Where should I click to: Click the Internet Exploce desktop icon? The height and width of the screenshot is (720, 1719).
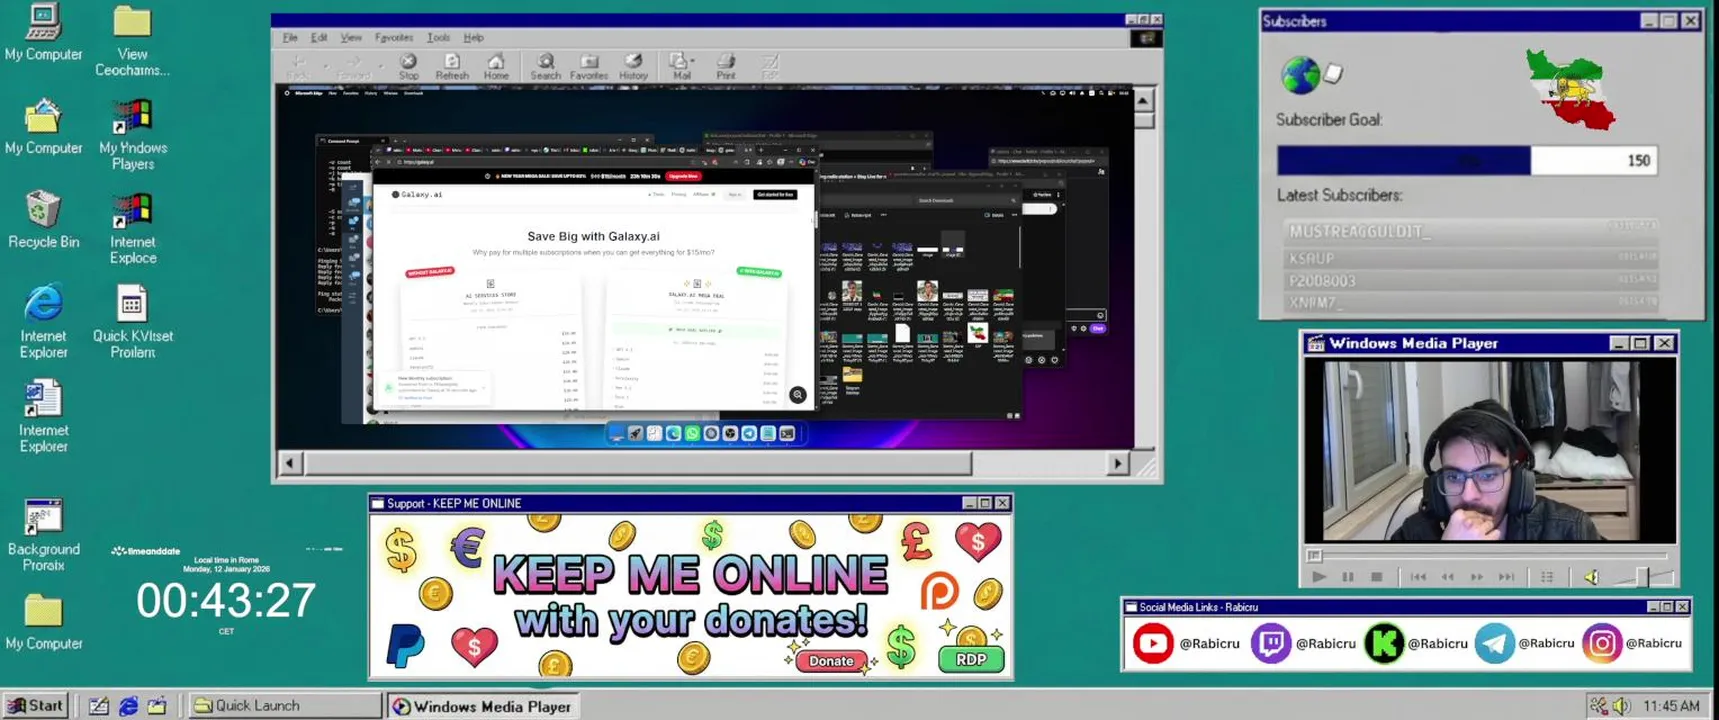click(132, 229)
